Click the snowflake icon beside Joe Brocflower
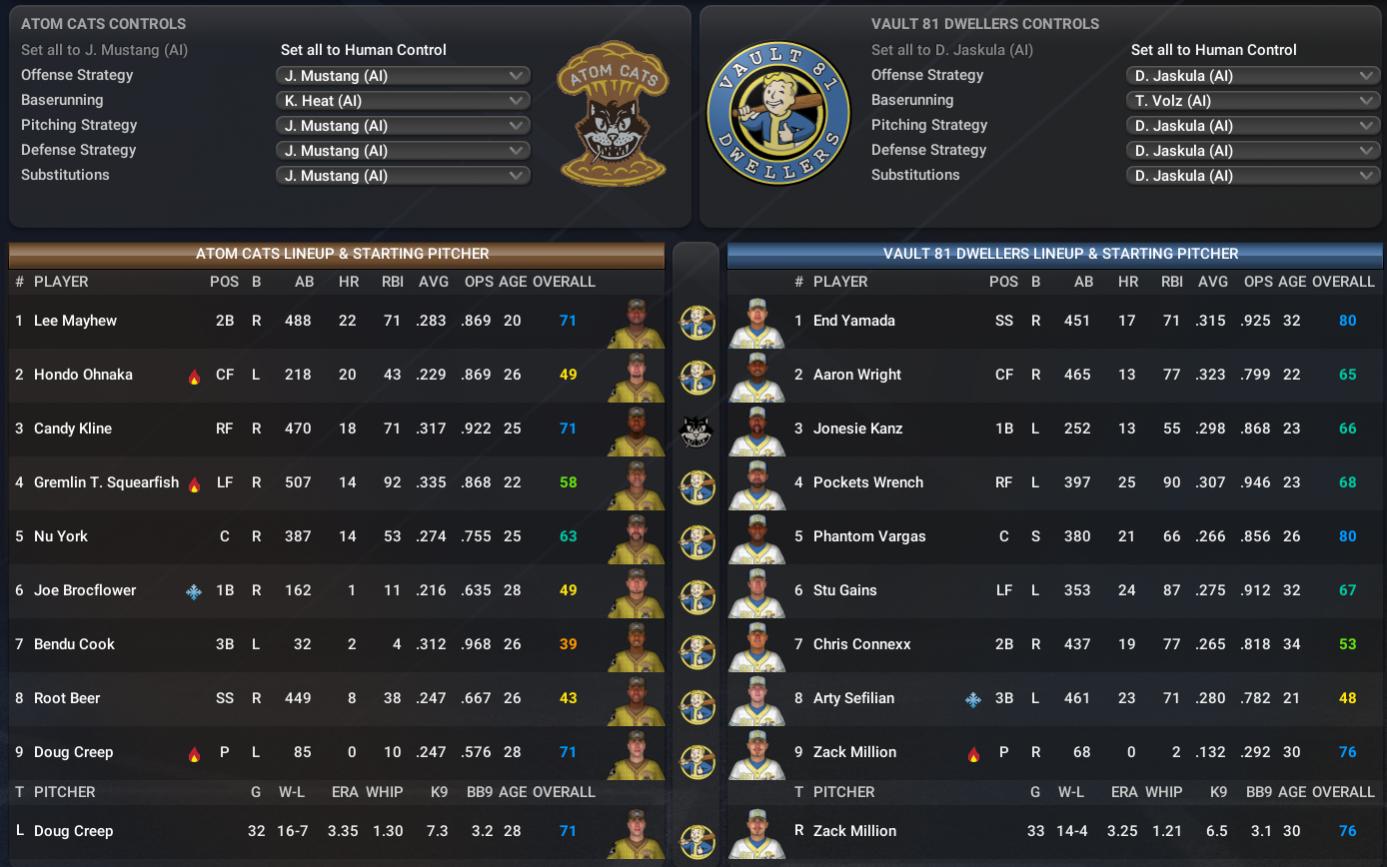Viewport: 1387px width, 867px height. pos(194,591)
